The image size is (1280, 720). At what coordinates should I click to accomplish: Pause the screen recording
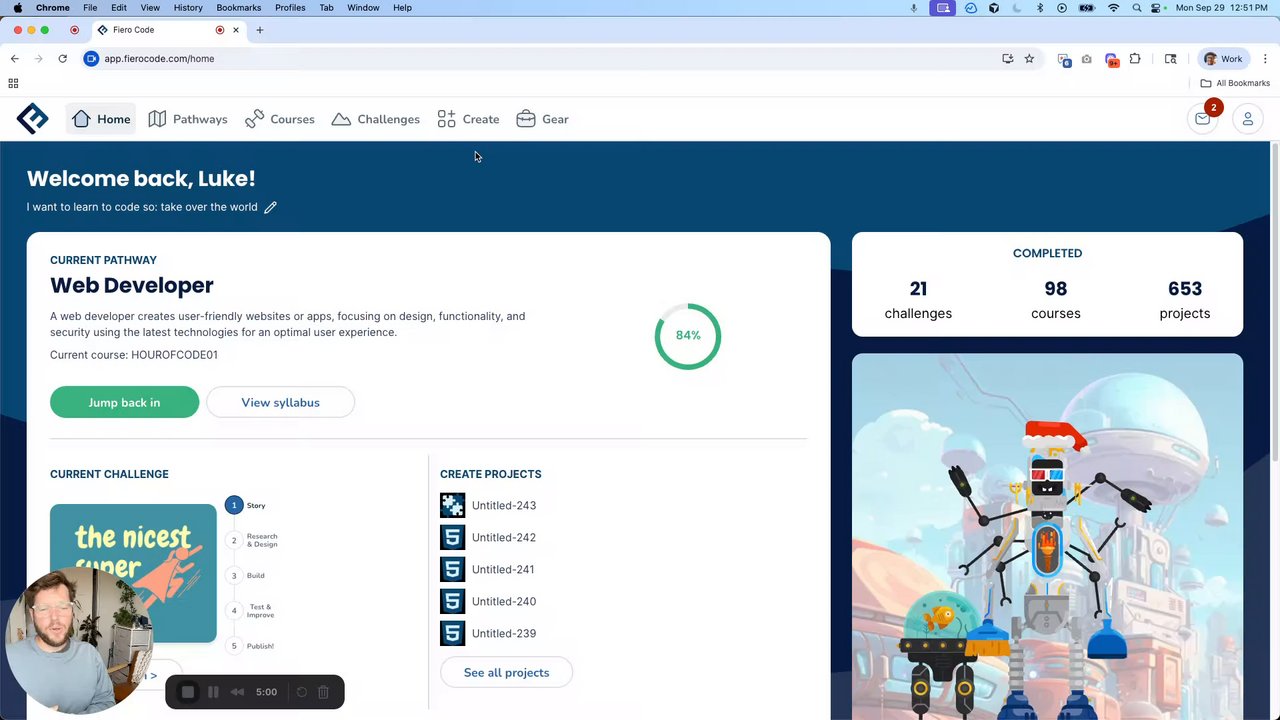pyautogui.click(x=213, y=692)
